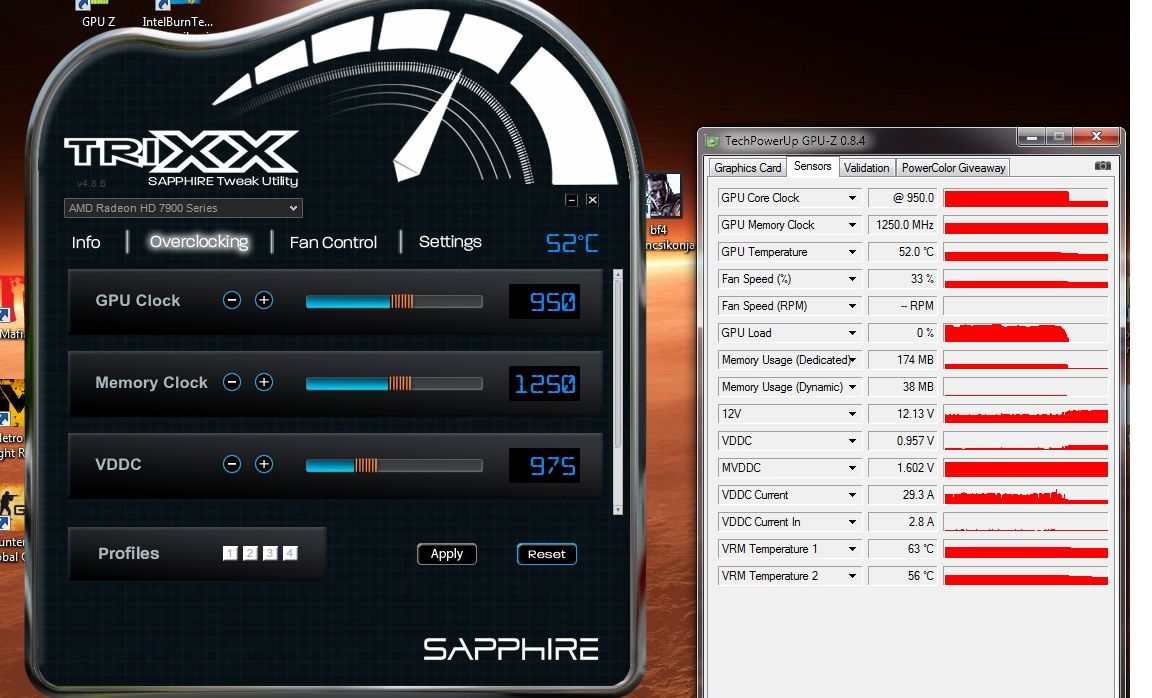
Task: Select profile slot 2
Action: [250, 553]
